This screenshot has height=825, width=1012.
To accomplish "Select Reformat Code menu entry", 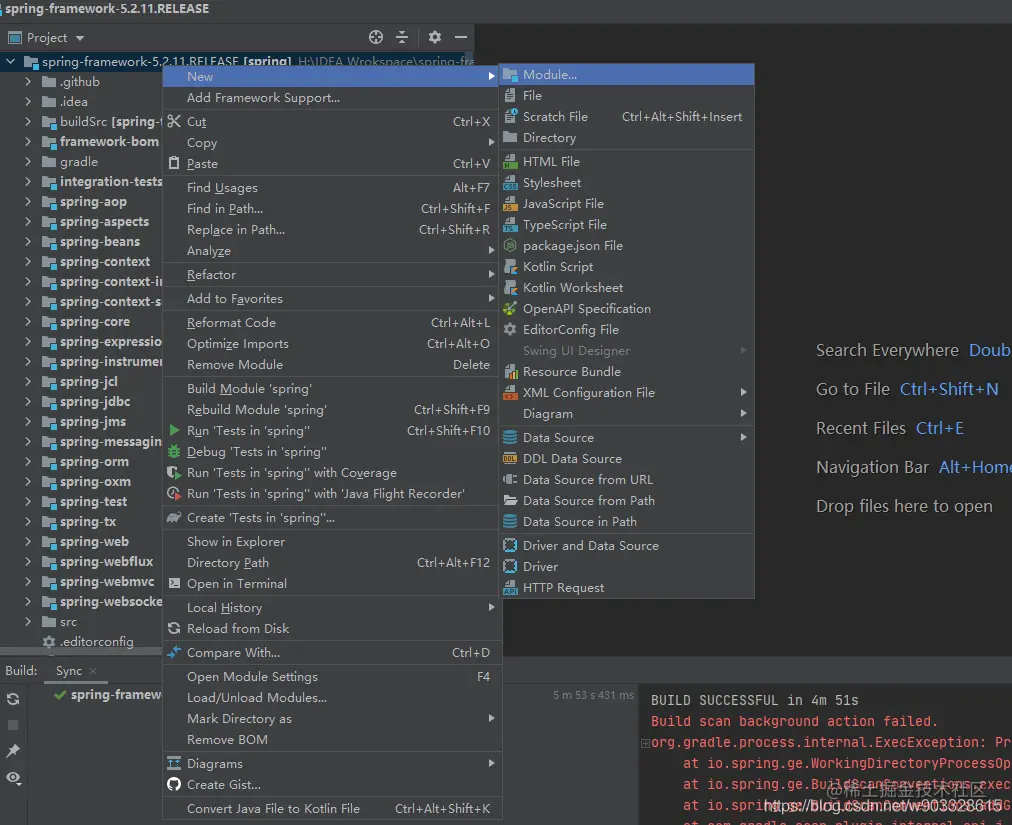I will tap(330, 322).
